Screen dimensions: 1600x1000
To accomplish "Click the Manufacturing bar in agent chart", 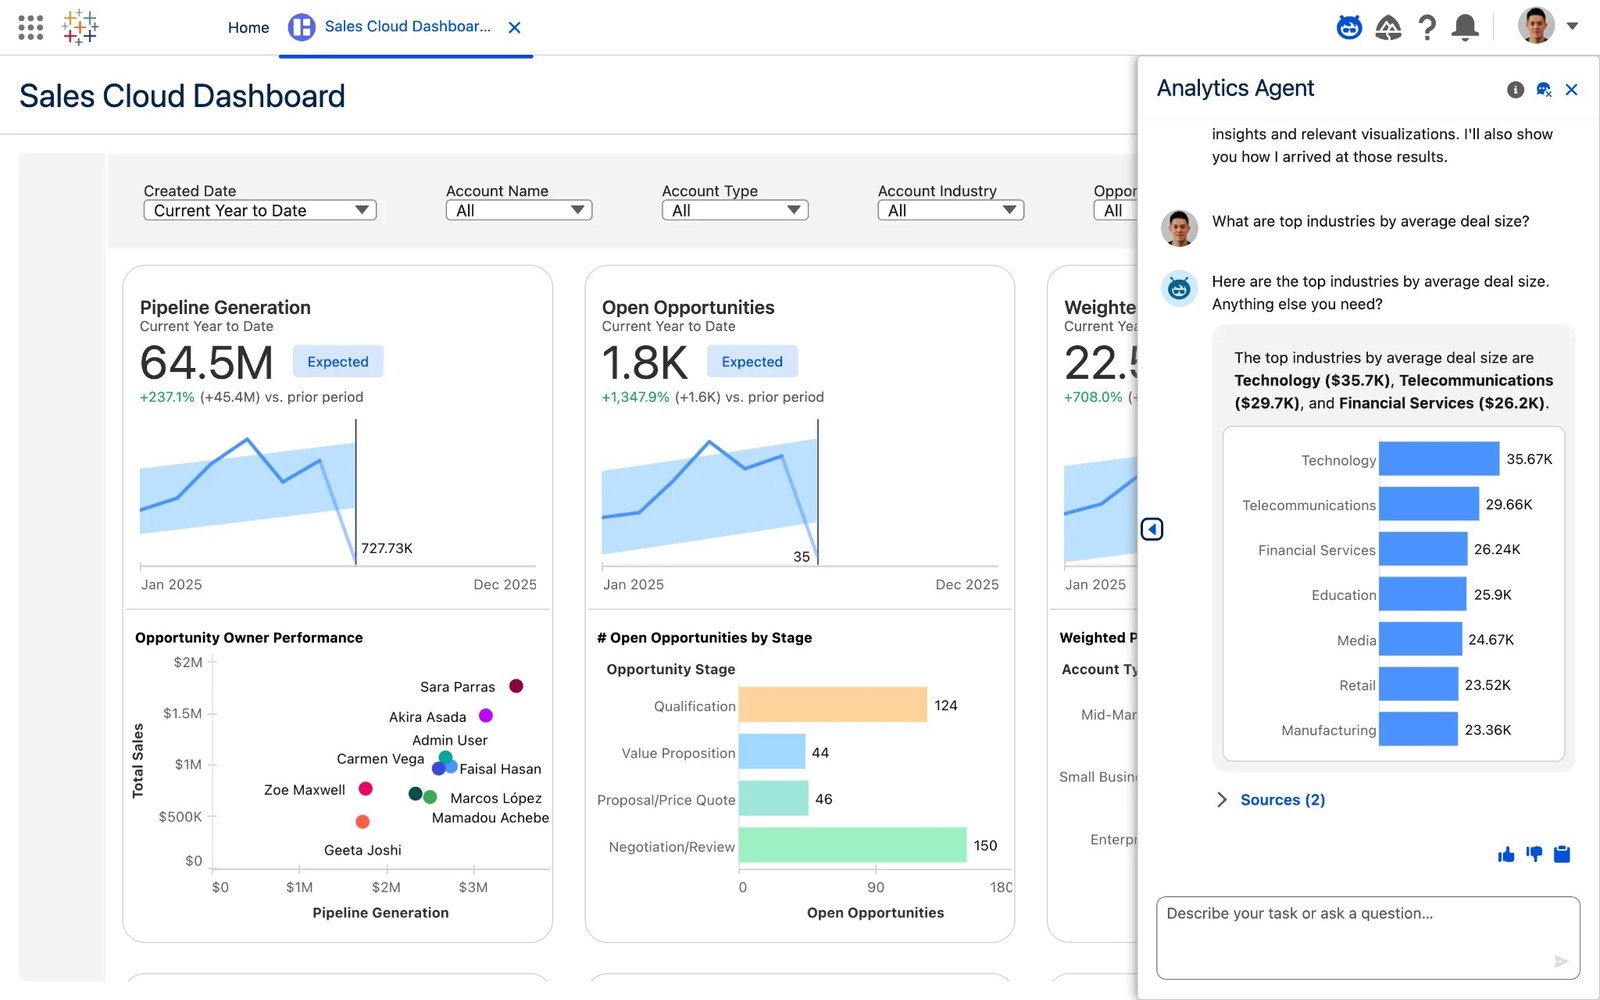I will click(1418, 729).
